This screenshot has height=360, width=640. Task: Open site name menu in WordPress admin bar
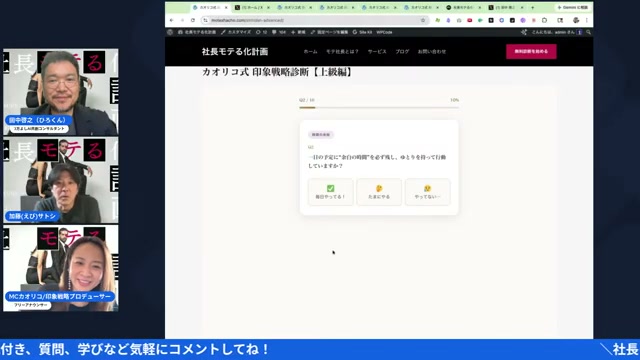point(197,32)
